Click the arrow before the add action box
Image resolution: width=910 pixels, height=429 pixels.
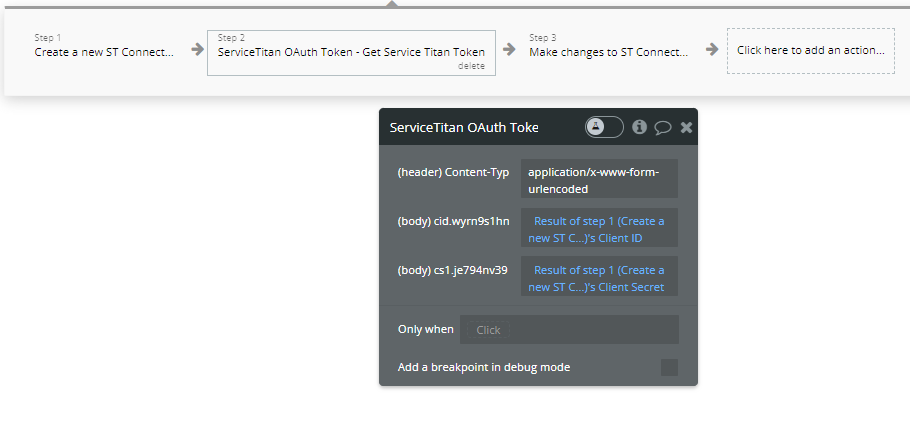point(712,49)
